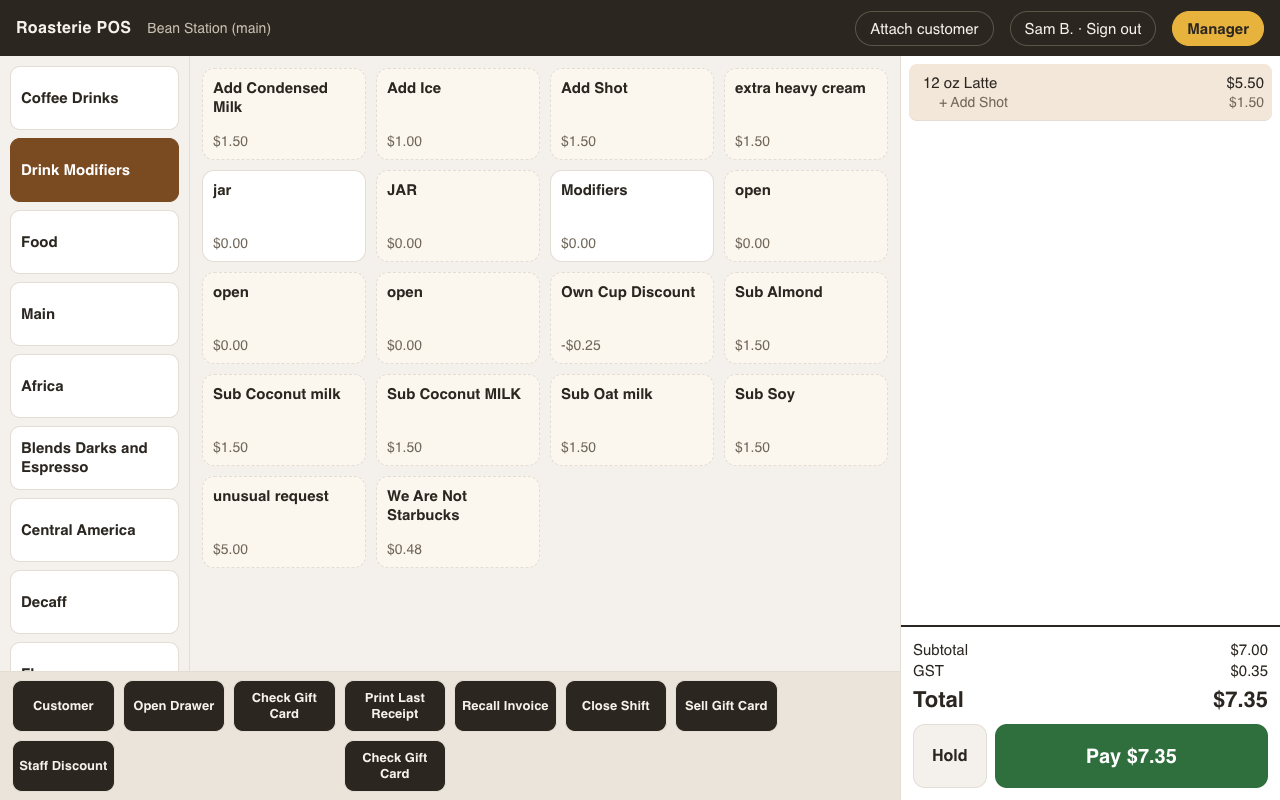Open the Modifiers tile priced $0.00

(x=632, y=216)
